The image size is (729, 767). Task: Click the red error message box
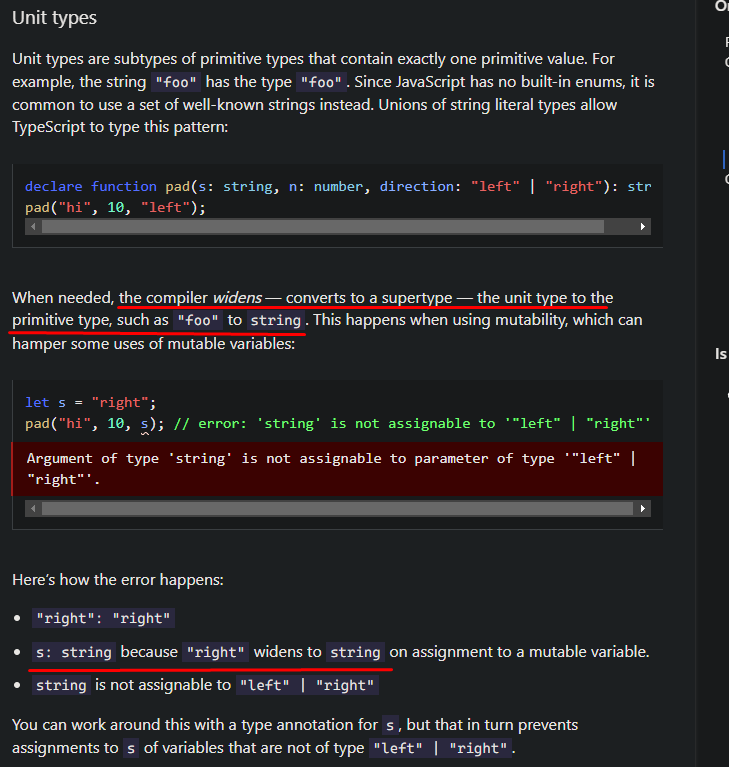pos(337,469)
